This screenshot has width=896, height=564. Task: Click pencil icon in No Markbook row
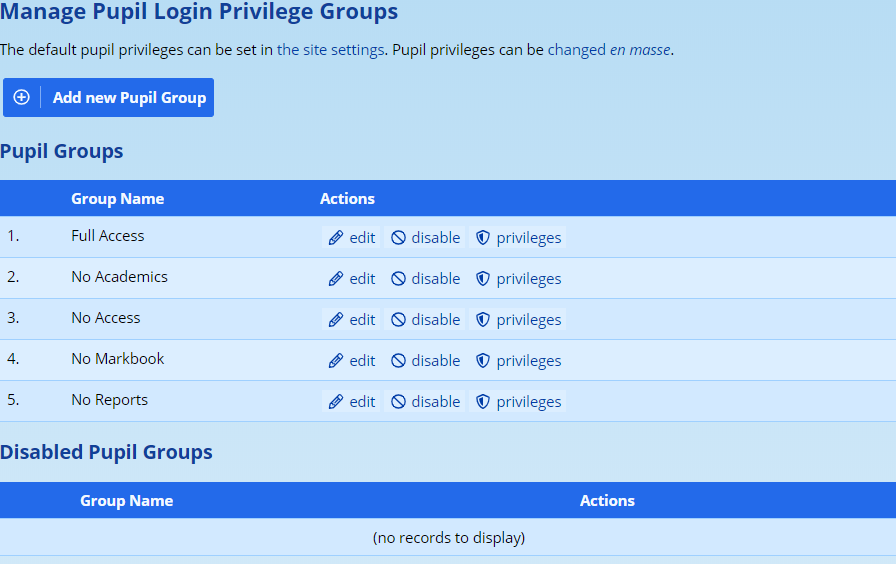335,361
